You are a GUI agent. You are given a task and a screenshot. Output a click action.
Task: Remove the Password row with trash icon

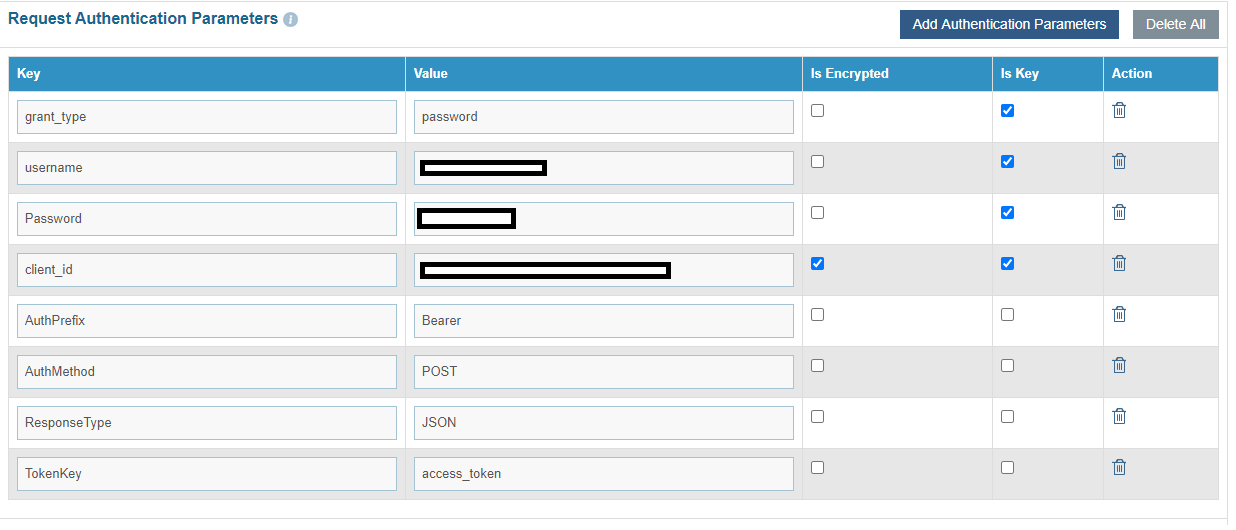[x=1119, y=212]
